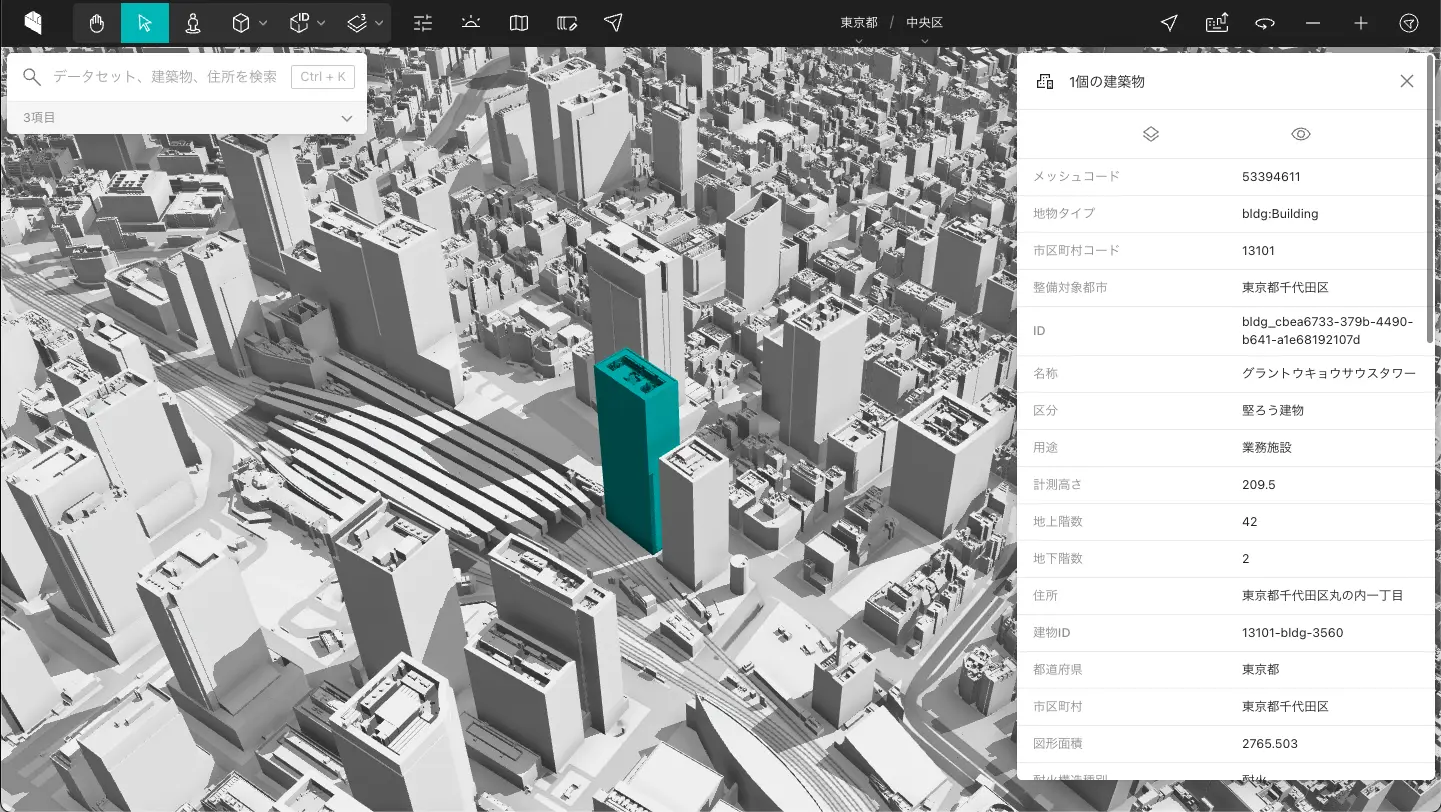Click the map-with-pencil edit icon
The height and width of the screenshot is (812, 1441).
coord(567,23)
